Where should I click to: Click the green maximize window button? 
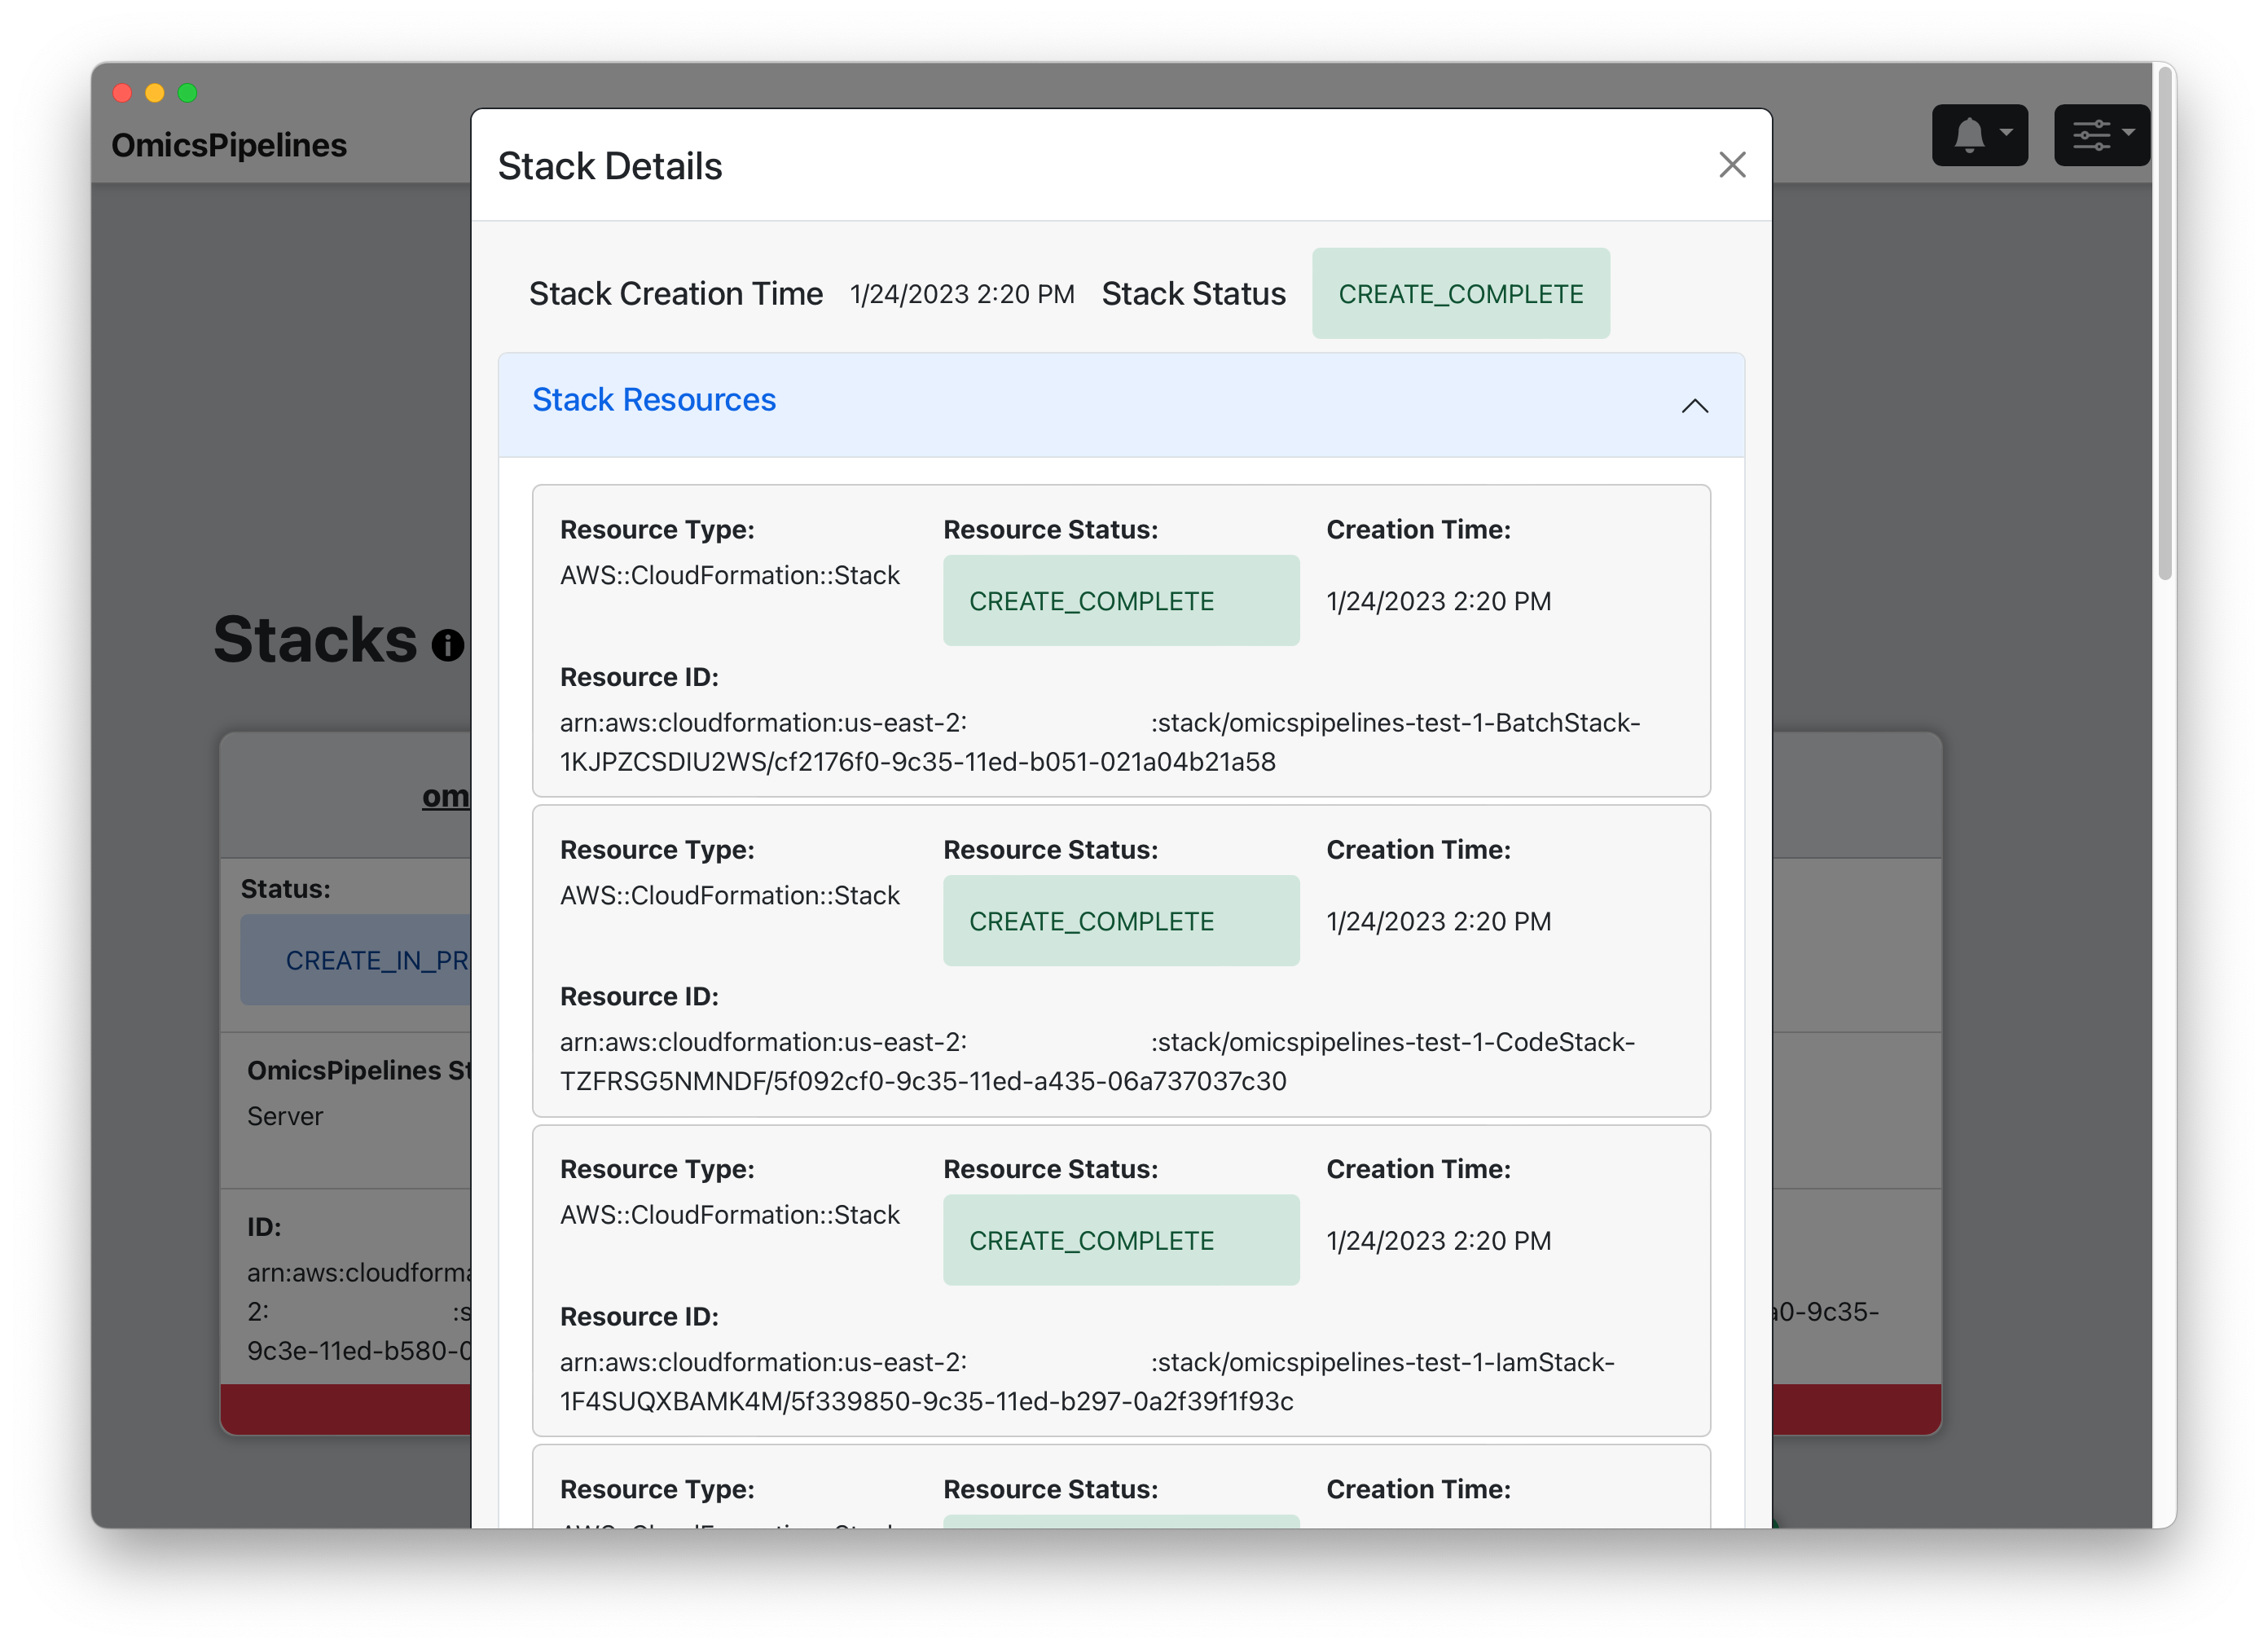pyautogui.click(x=187, y=92)
